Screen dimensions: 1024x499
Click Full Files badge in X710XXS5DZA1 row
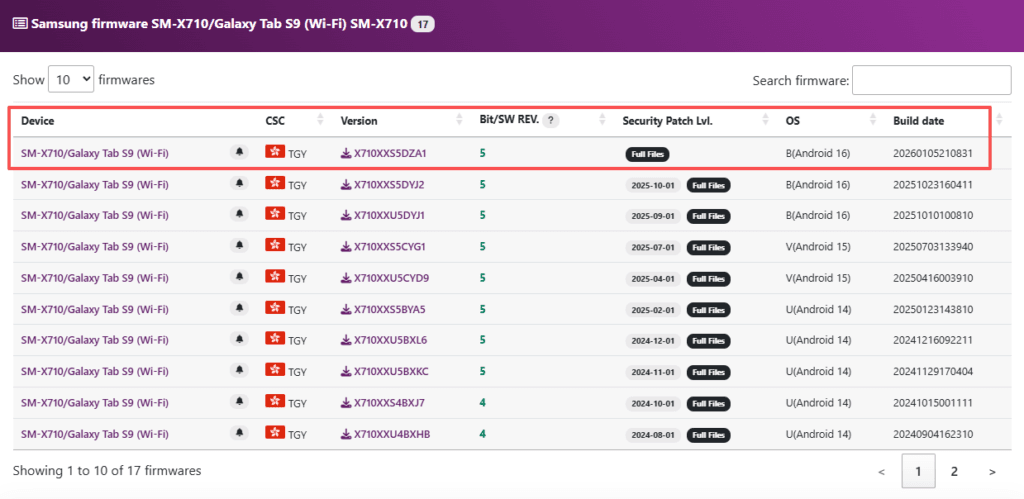[648, 154]
